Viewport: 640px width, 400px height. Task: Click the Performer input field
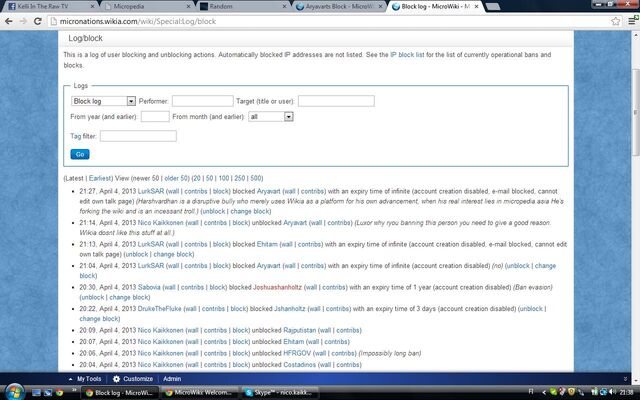click(x=202, y=101)
